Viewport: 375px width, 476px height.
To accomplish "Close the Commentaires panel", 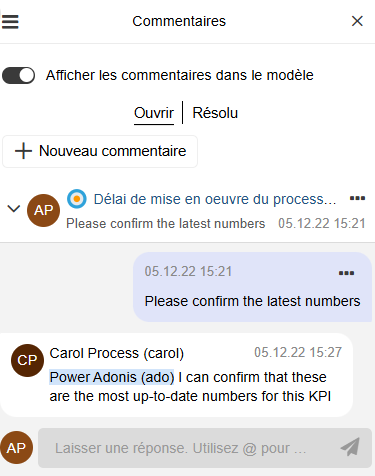I will pyautogui.click(x=357, y=21).
